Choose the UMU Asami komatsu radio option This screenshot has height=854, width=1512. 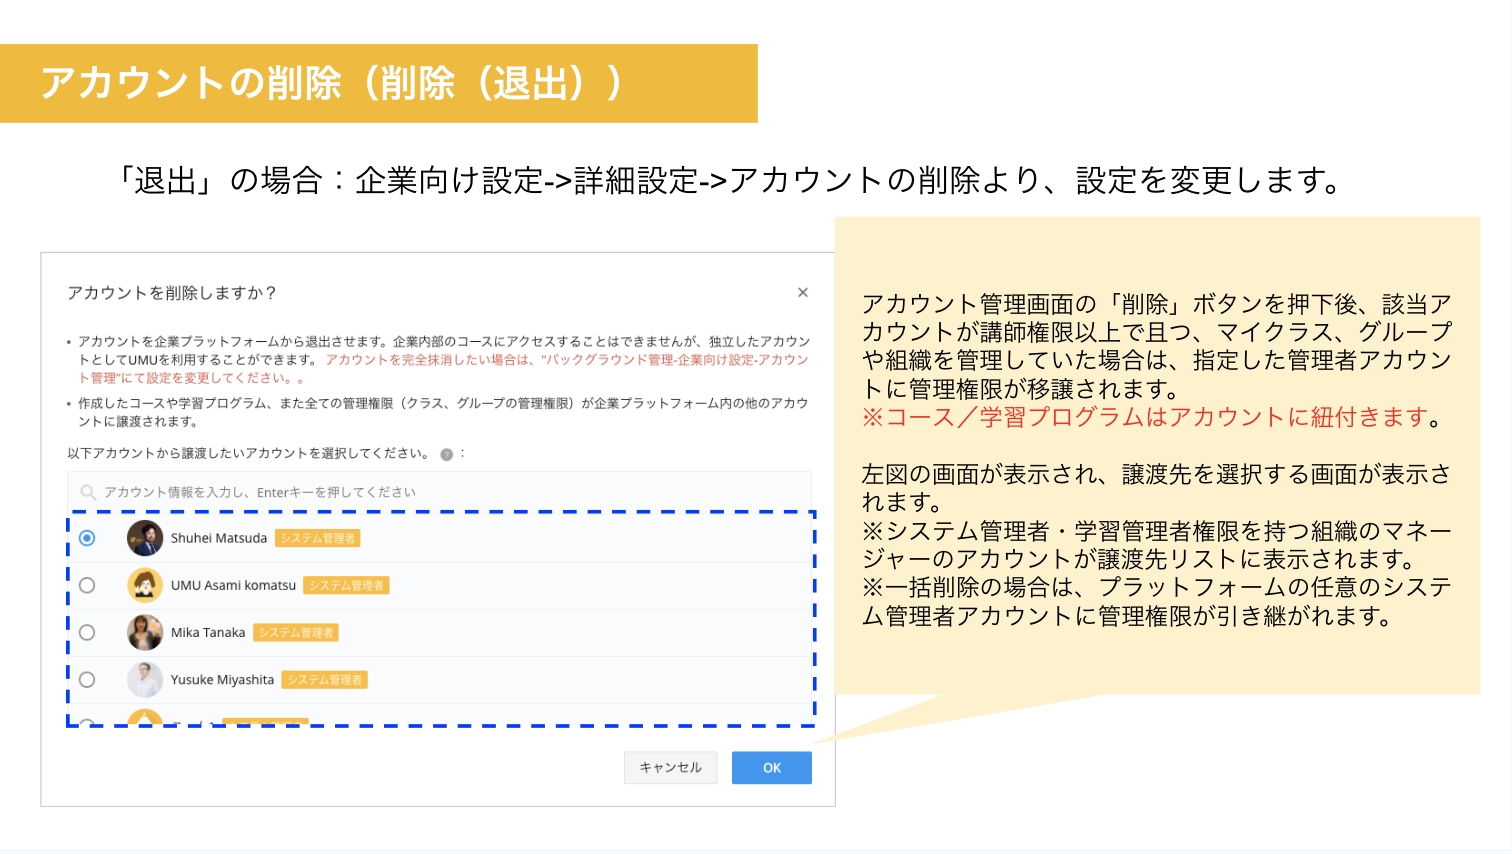pyautogui.click(x=87, y=585)
